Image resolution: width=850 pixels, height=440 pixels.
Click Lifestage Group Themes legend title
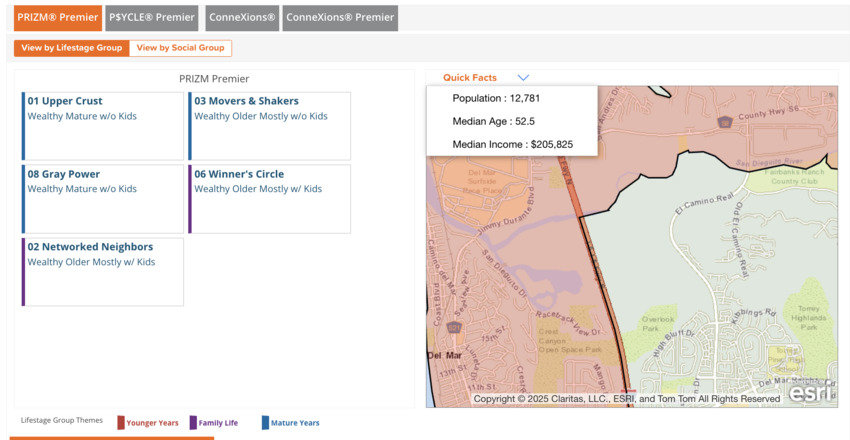[x=62, y=420]
